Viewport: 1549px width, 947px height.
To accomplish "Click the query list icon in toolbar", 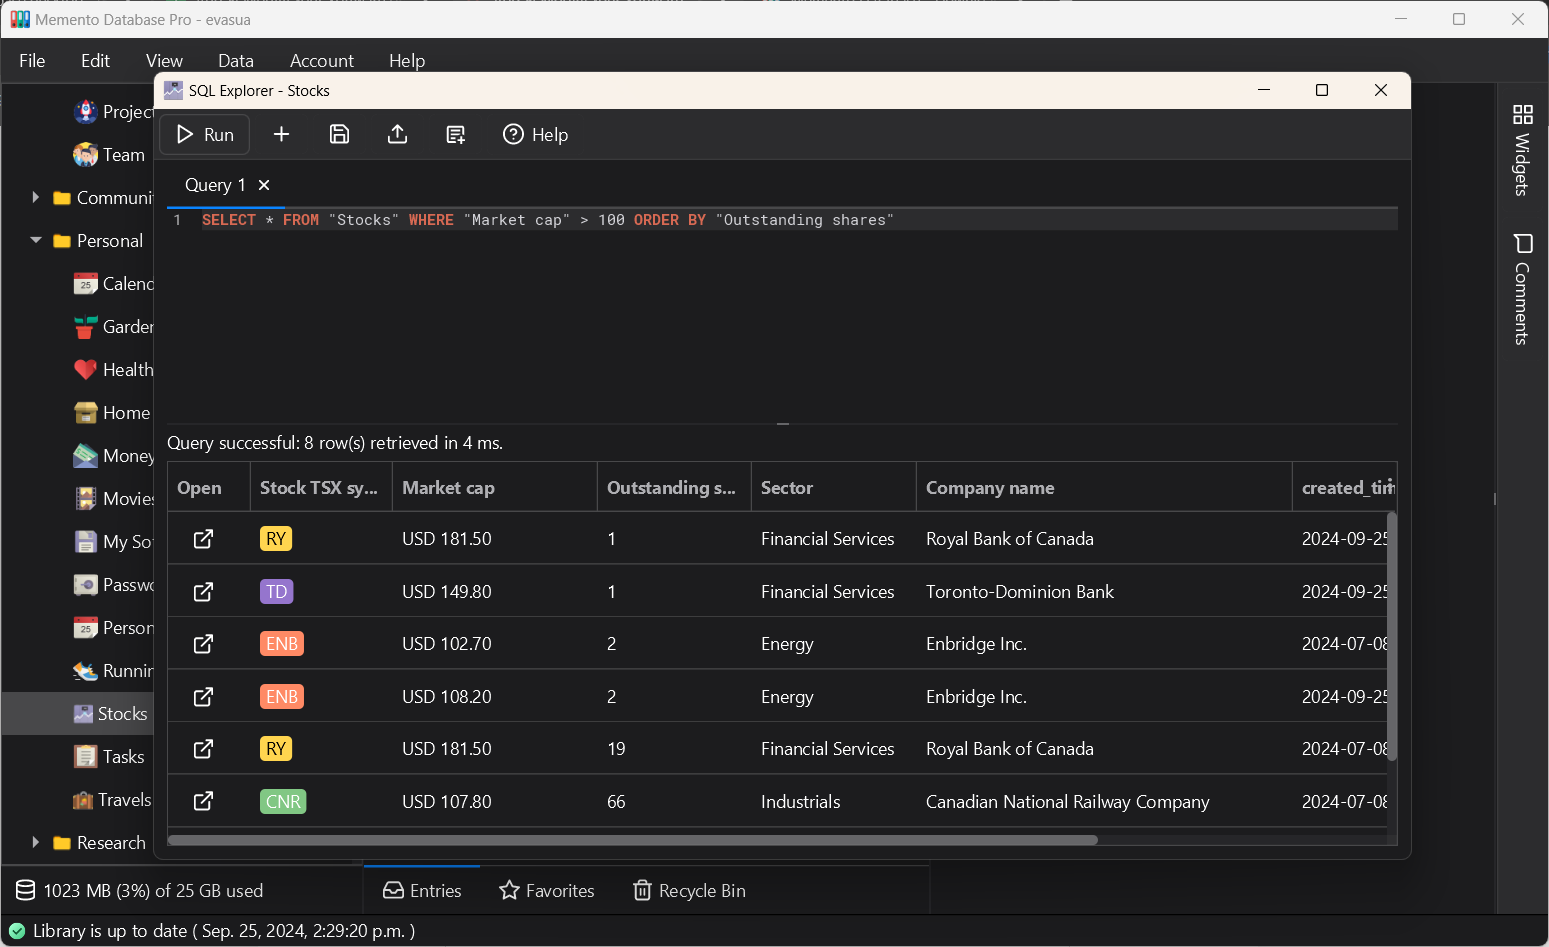I will pos(455,135).
